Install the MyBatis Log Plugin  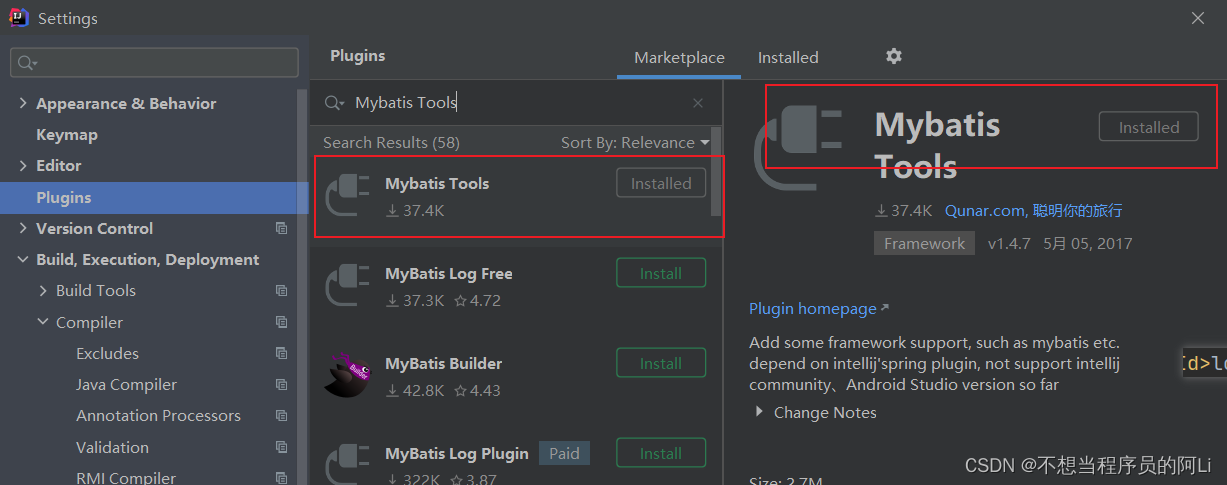coord(661,453)
